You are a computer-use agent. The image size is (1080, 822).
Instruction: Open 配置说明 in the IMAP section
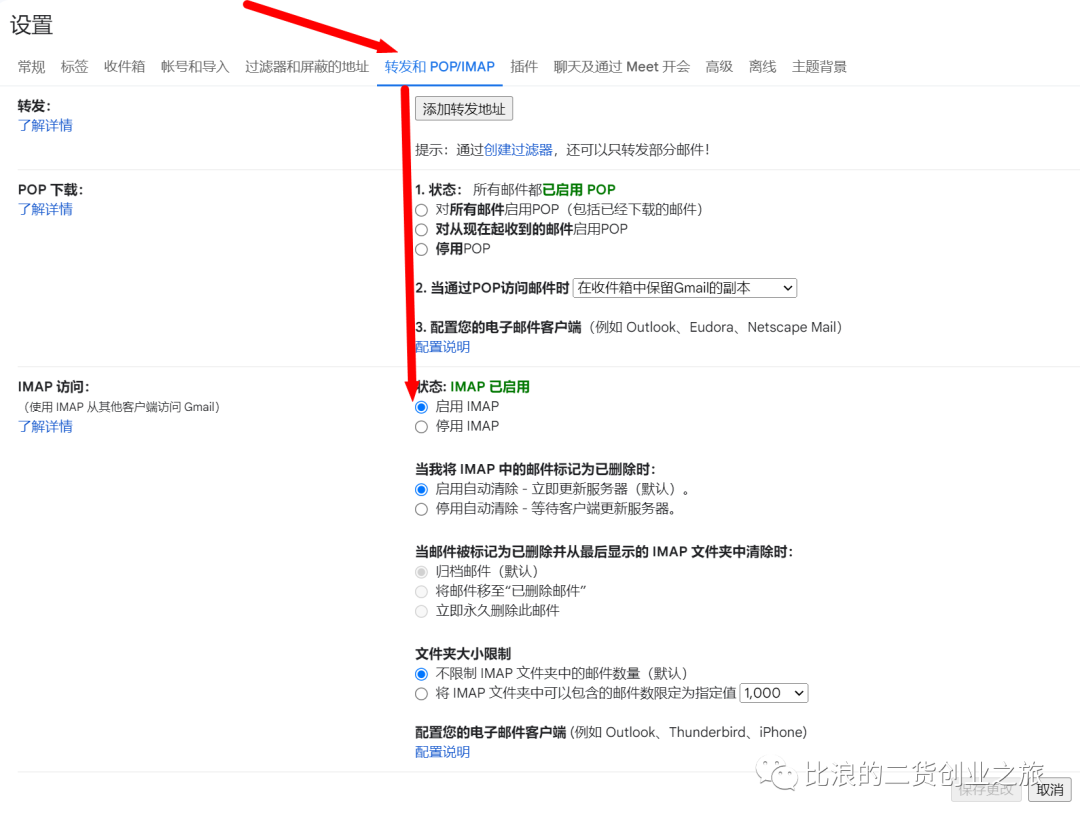[441, 751]
